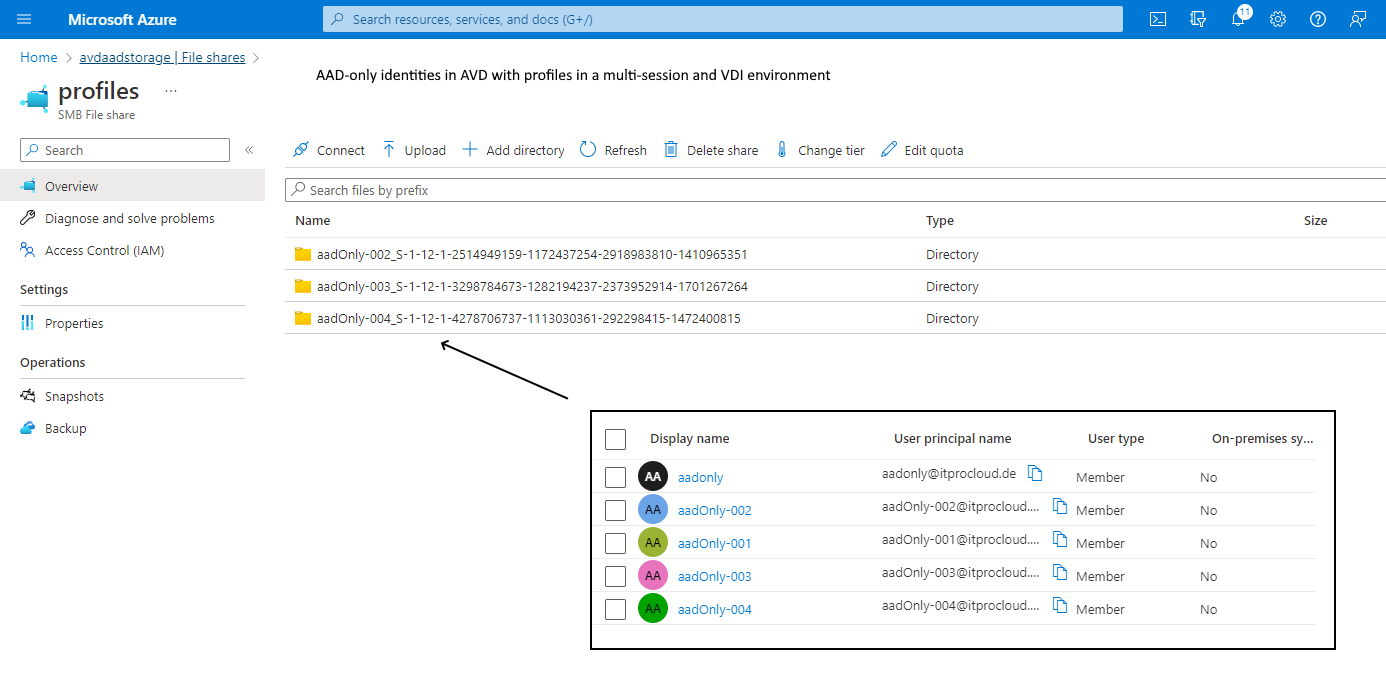Tick the checkbox for aadOnly-003
The width and height of the screenshot is (1386, 678).
pos(616,576)
